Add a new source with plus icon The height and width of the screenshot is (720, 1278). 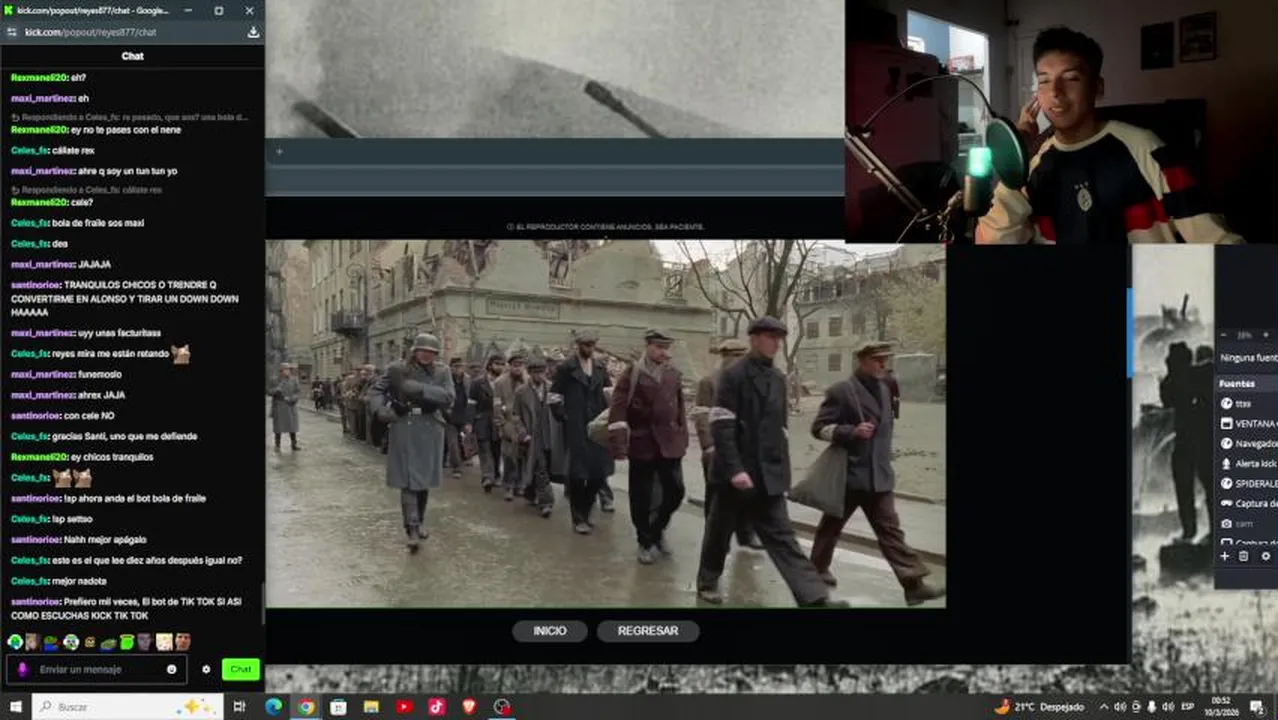(x=1224, y=556)
